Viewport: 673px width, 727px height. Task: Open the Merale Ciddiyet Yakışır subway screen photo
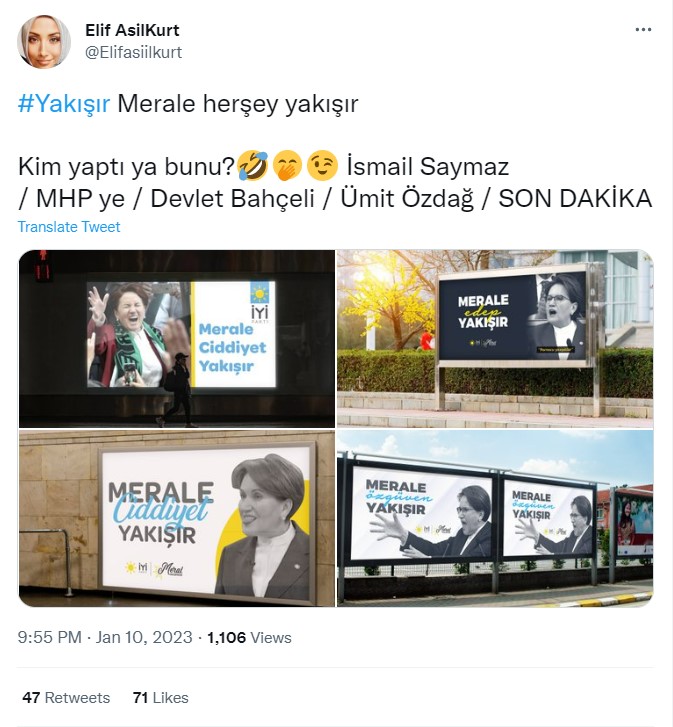177,338
